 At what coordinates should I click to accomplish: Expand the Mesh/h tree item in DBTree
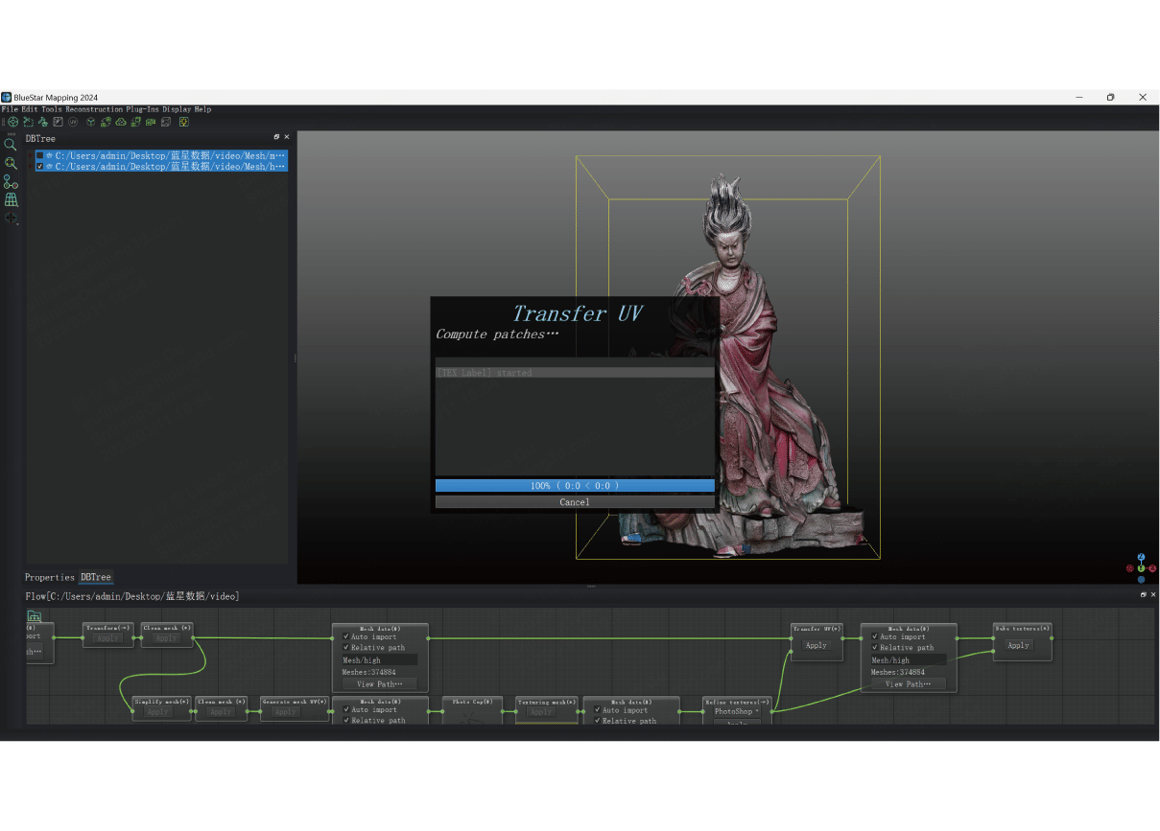31,166
